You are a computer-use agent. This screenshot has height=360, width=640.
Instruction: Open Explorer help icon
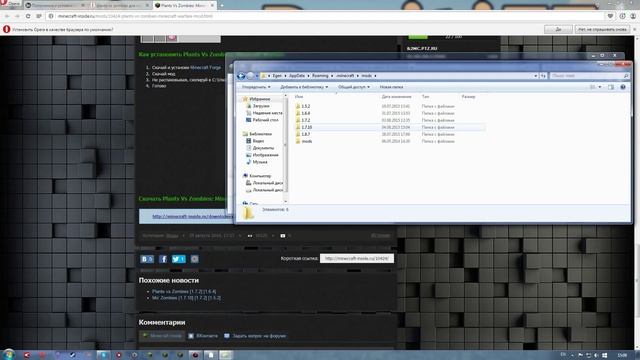click(x=623, y=87)
